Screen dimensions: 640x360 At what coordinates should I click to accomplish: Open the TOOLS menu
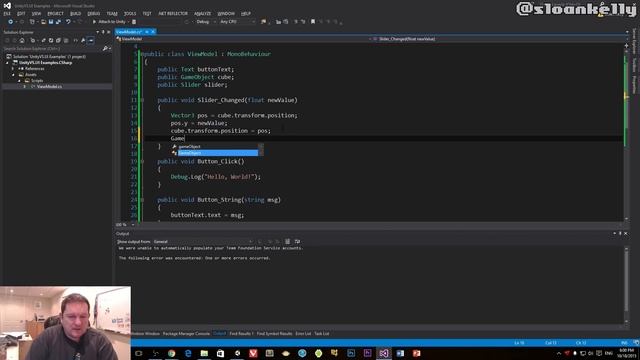130,13
